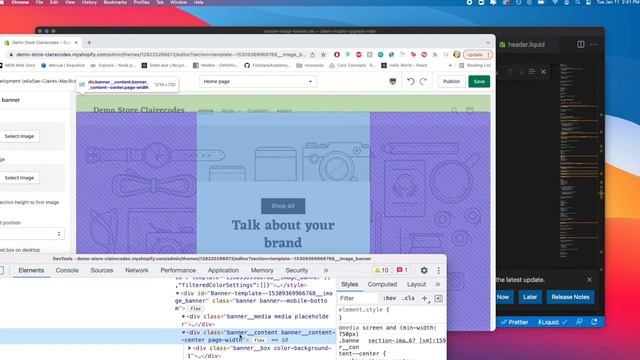640x360 pixels.
Task: Click the undo arrow in the theme editor
Action: pyautogui.click(x=410, y=81)
